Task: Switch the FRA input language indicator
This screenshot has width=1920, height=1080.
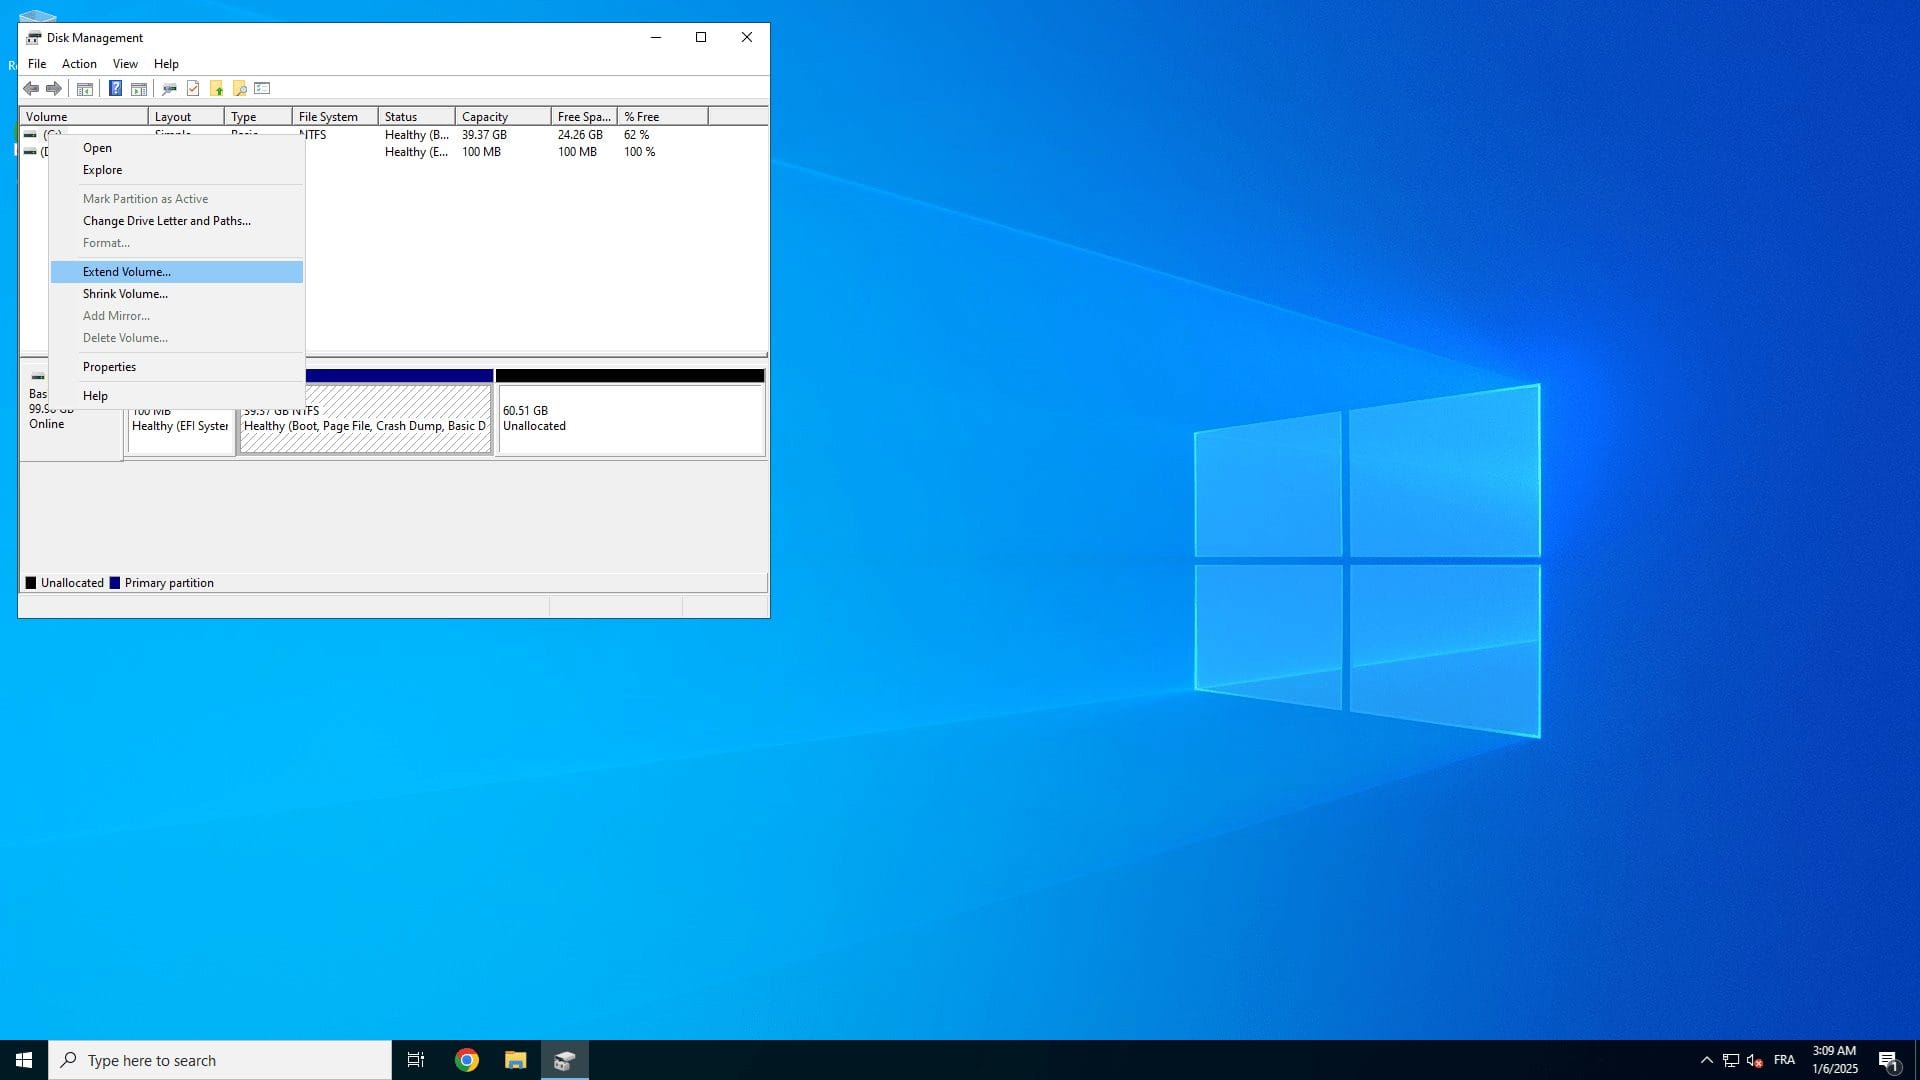Action: coord(1784,1060)
